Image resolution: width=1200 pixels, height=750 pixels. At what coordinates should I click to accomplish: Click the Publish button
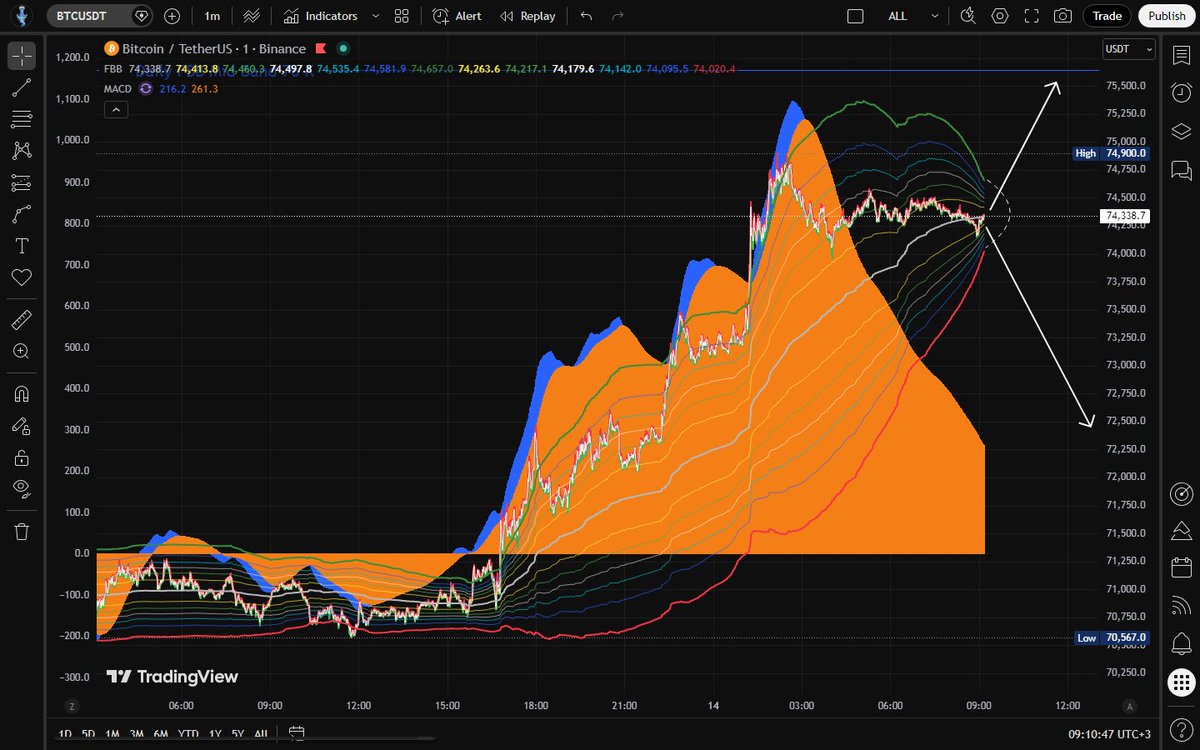(1166, 16)
